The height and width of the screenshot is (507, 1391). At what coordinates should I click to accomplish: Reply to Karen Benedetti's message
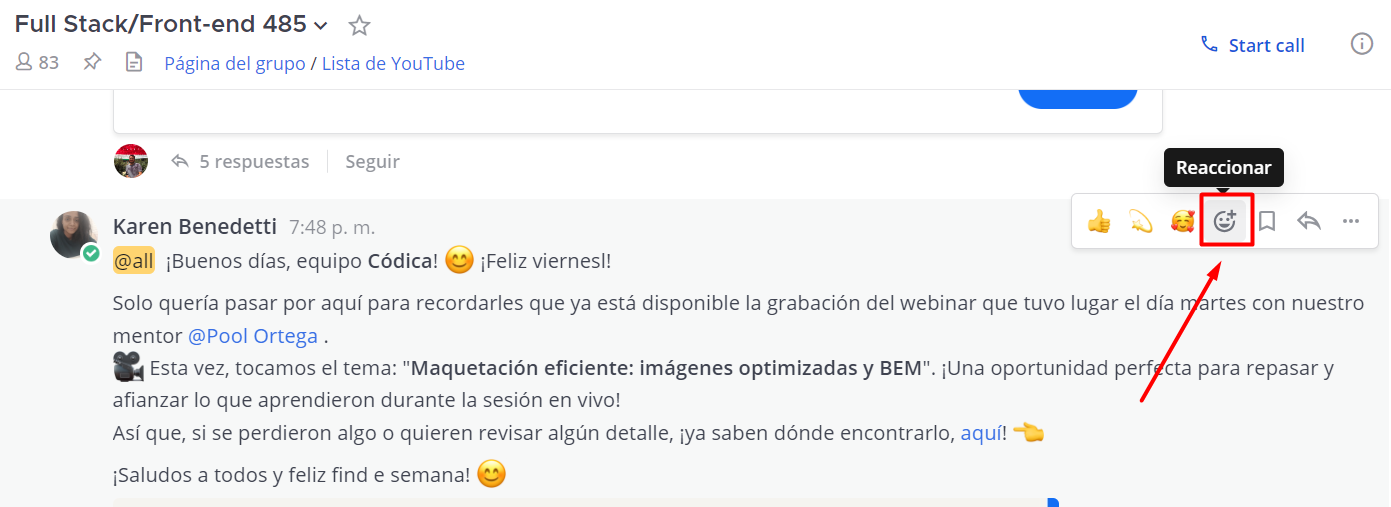tap(1309, 221)
